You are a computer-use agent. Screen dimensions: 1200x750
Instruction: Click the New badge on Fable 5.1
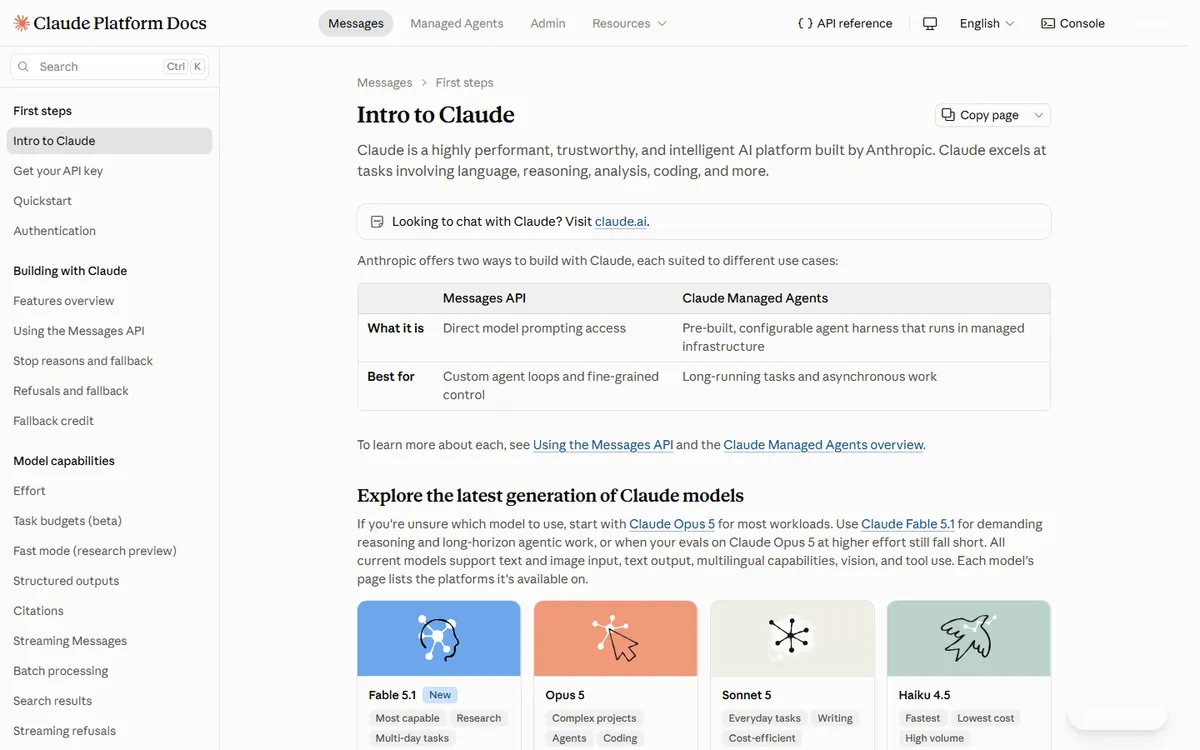[x=440, y=695]
